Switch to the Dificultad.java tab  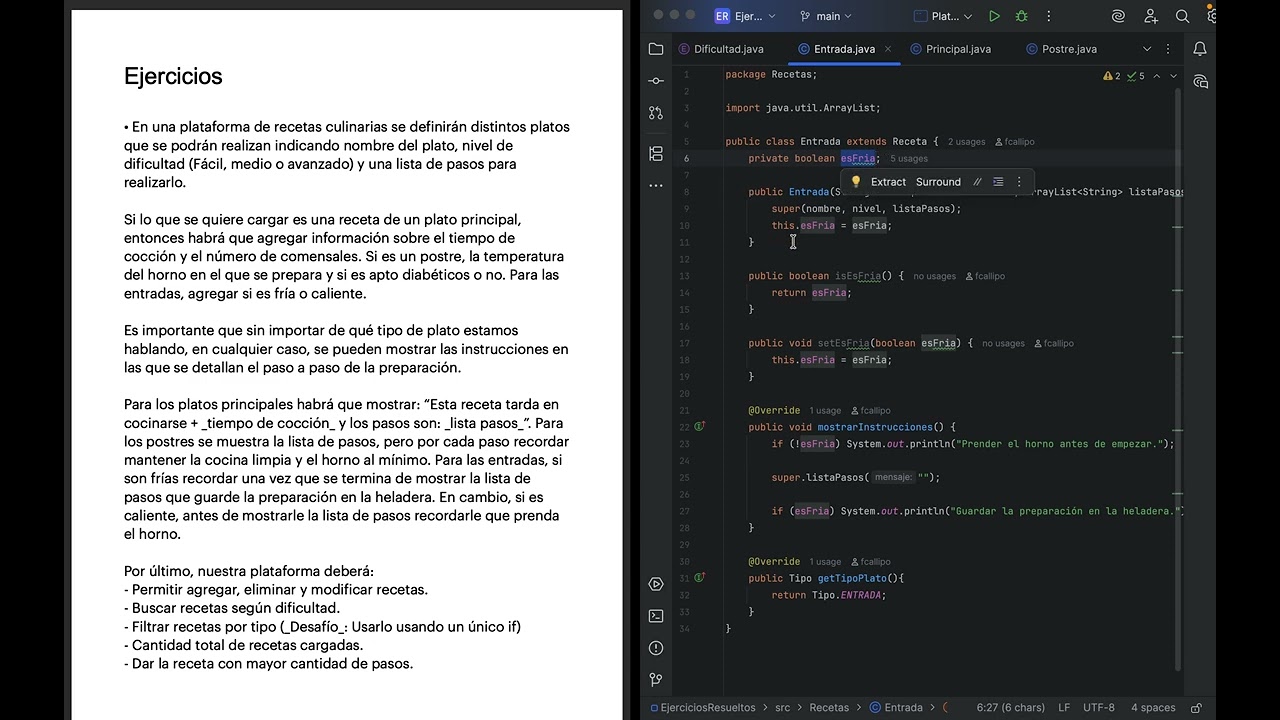pos(720,49)
